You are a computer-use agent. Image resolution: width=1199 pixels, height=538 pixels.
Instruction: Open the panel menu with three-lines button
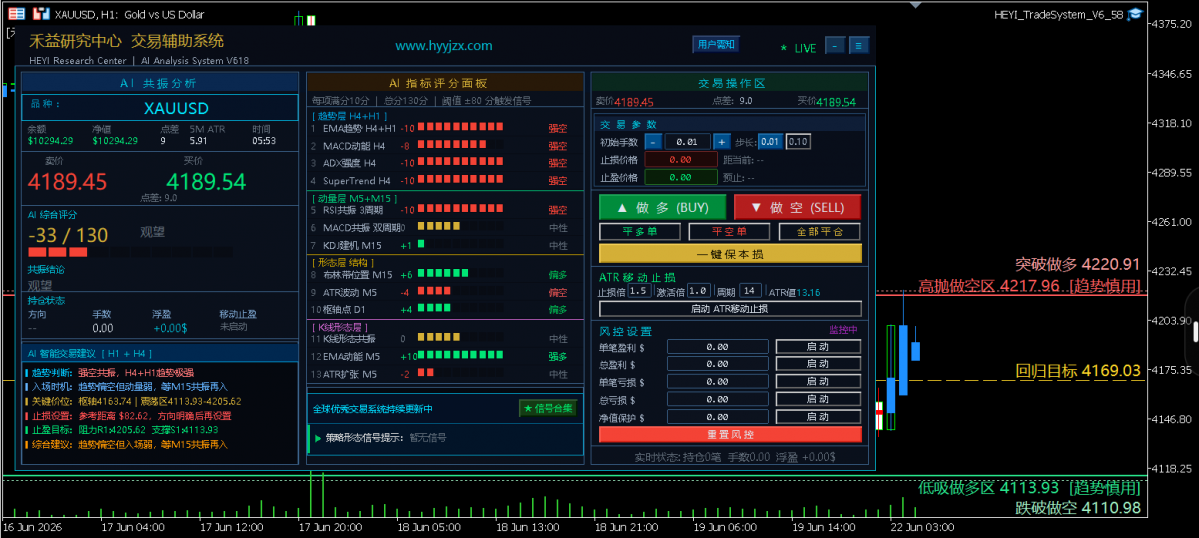[859, 46]
